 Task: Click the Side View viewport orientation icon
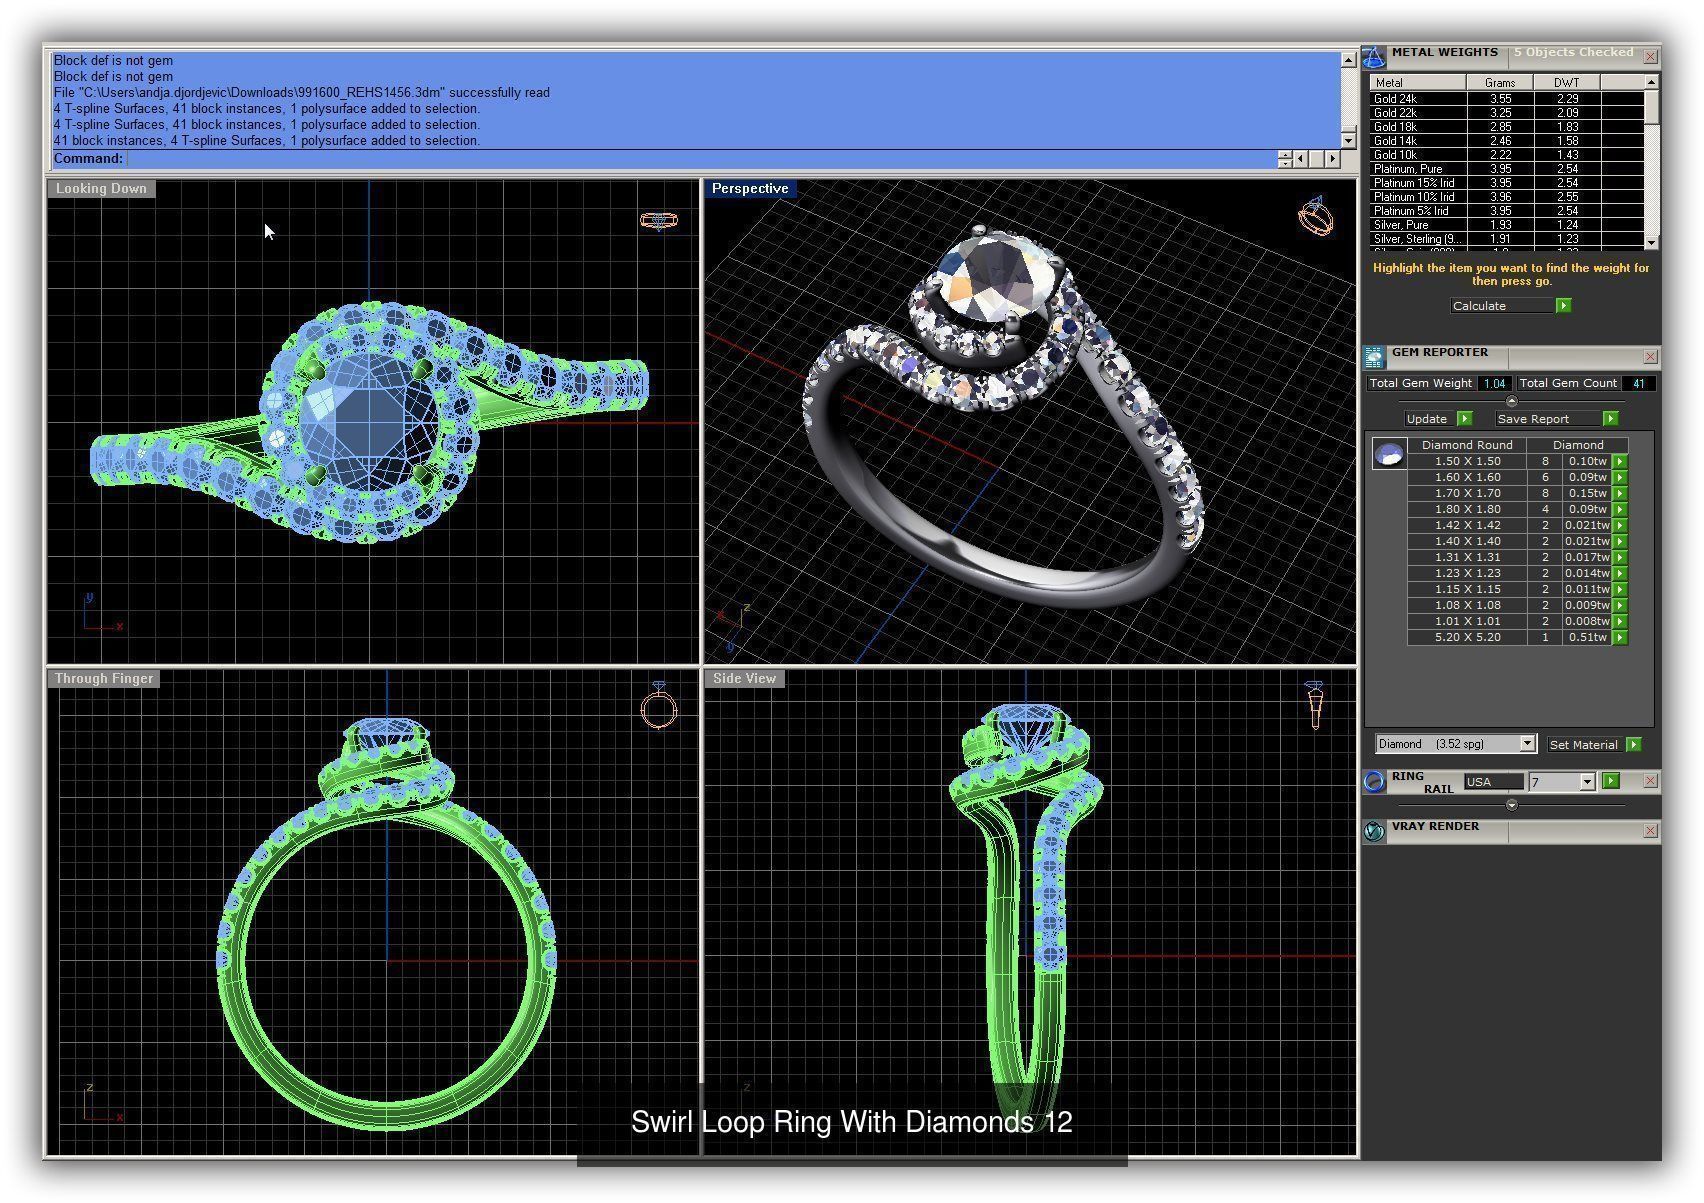(1315, 705)
